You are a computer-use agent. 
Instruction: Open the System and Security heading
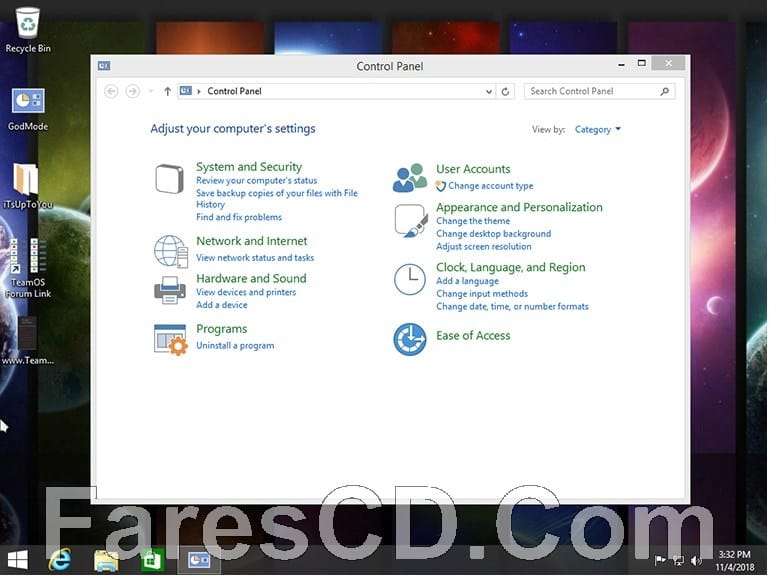[x=249, y=167]
